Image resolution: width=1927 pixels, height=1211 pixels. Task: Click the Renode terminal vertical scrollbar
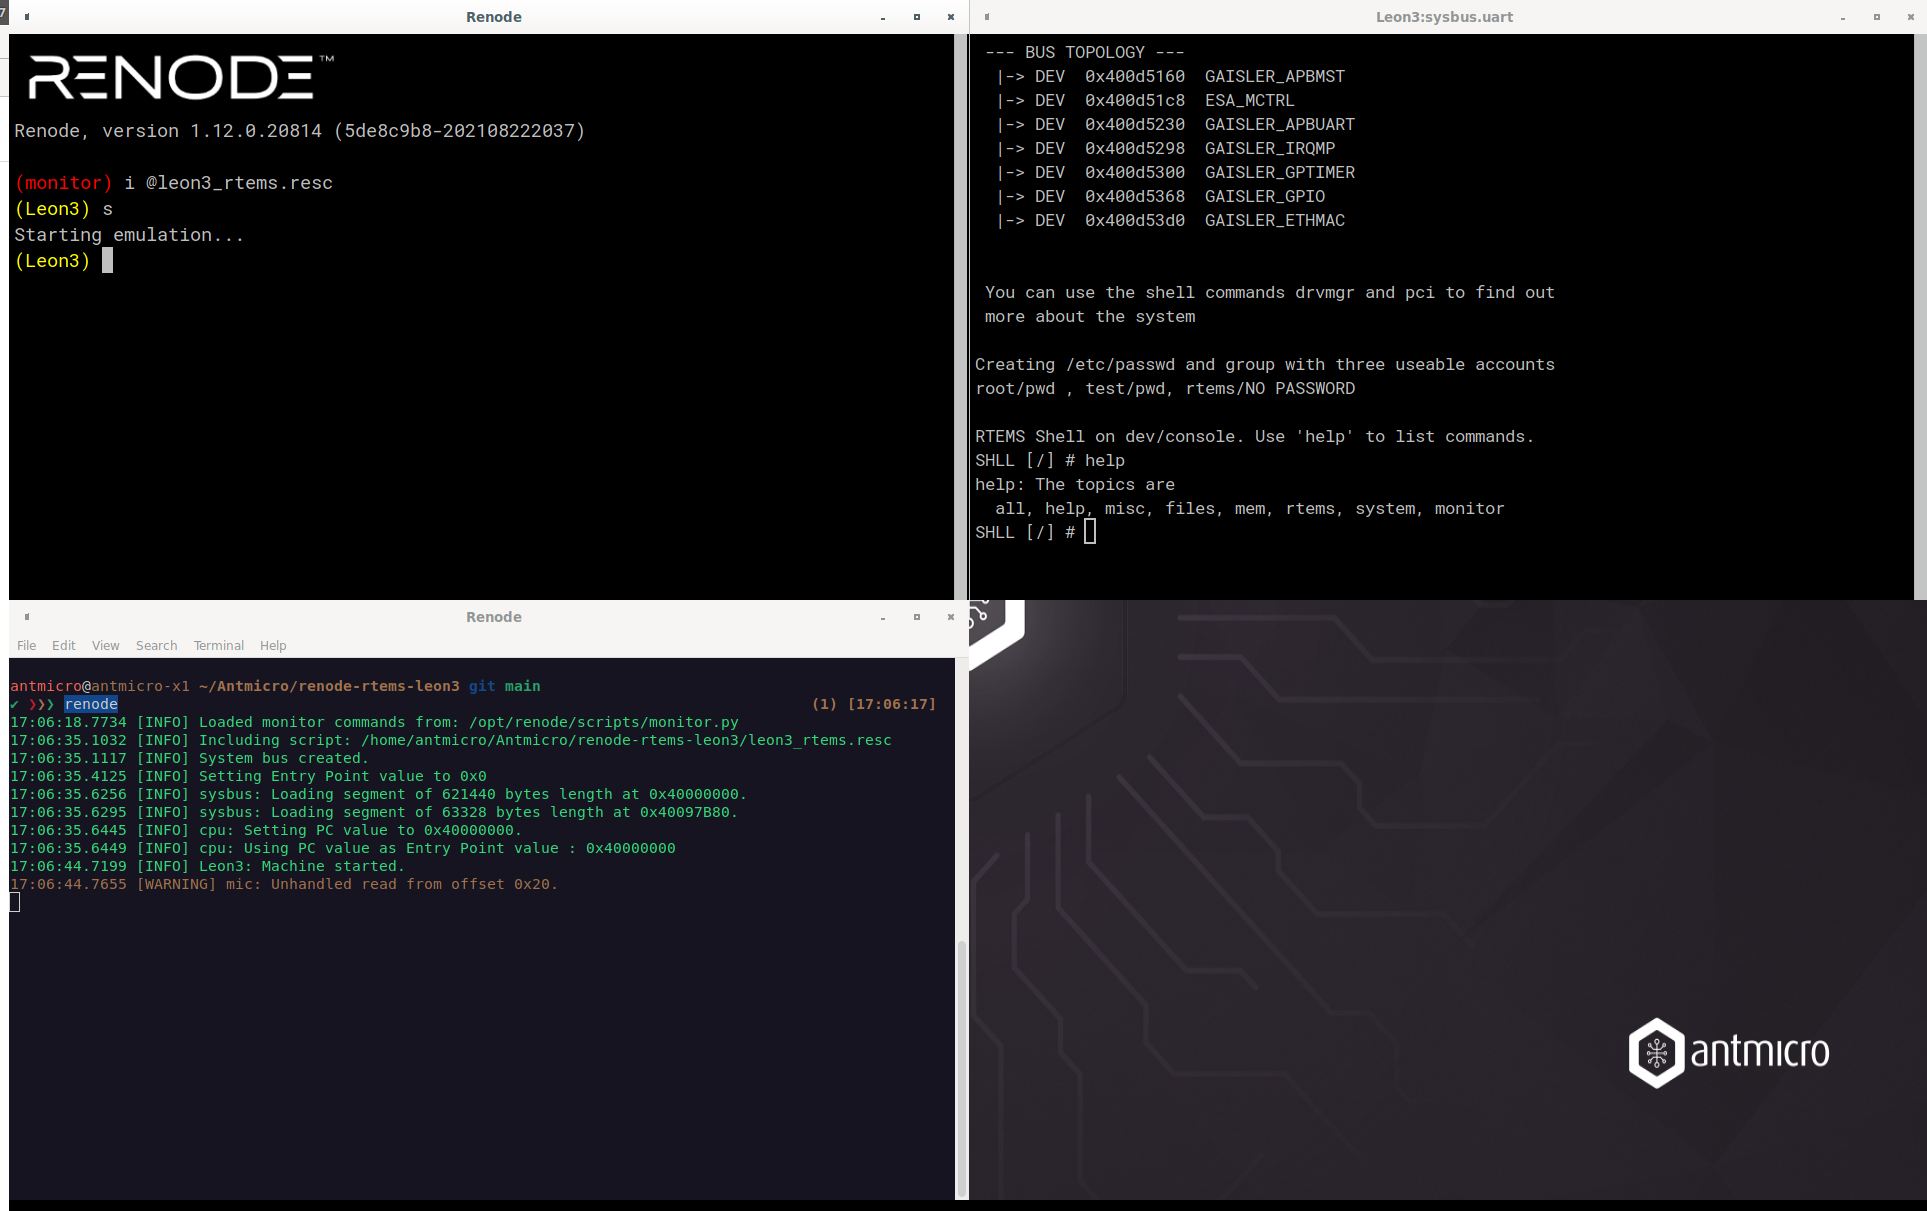962,1067
